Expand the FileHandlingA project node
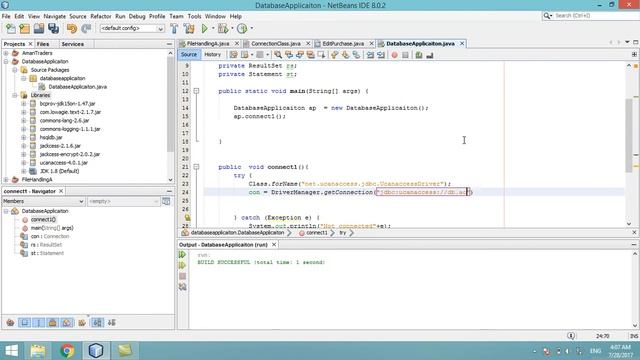 point(6,180)
